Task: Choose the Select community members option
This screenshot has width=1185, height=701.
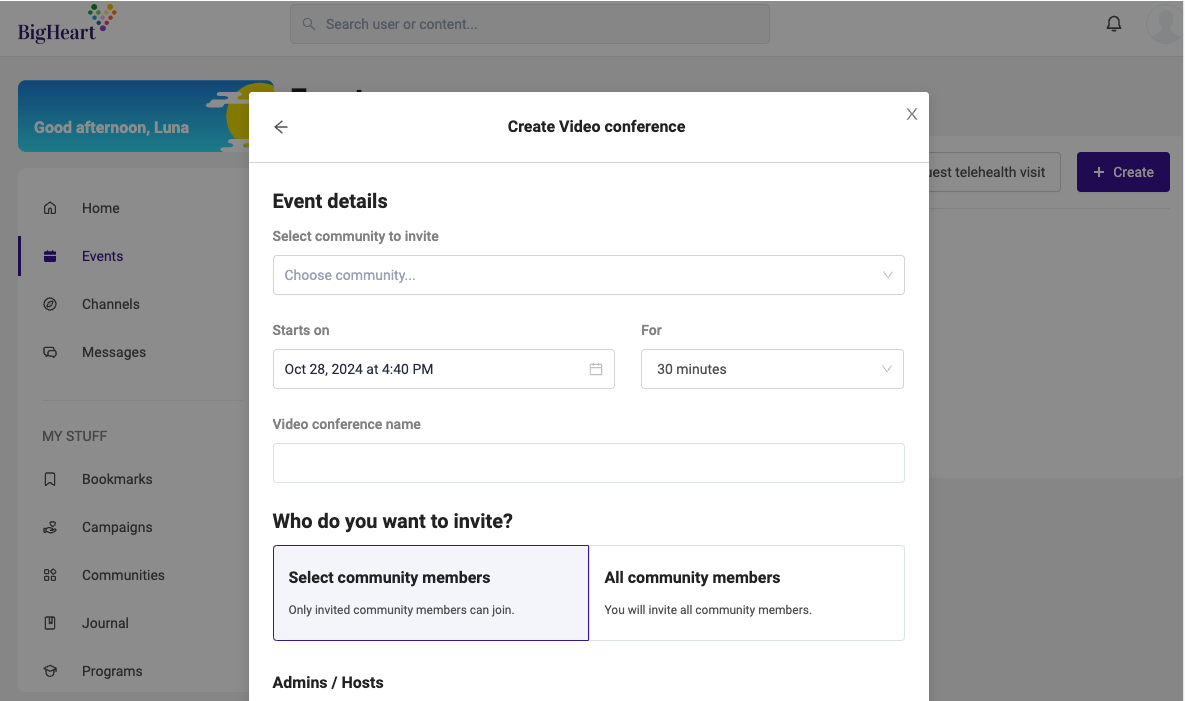Action: click(x=431, y=593)
